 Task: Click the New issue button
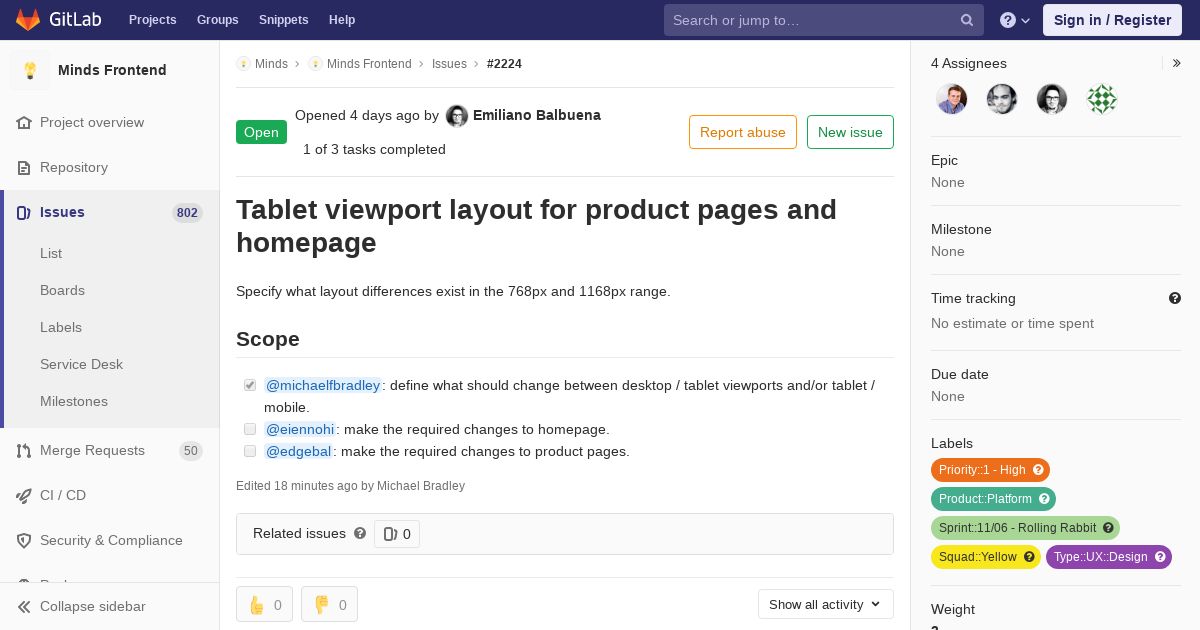point(850,132)
